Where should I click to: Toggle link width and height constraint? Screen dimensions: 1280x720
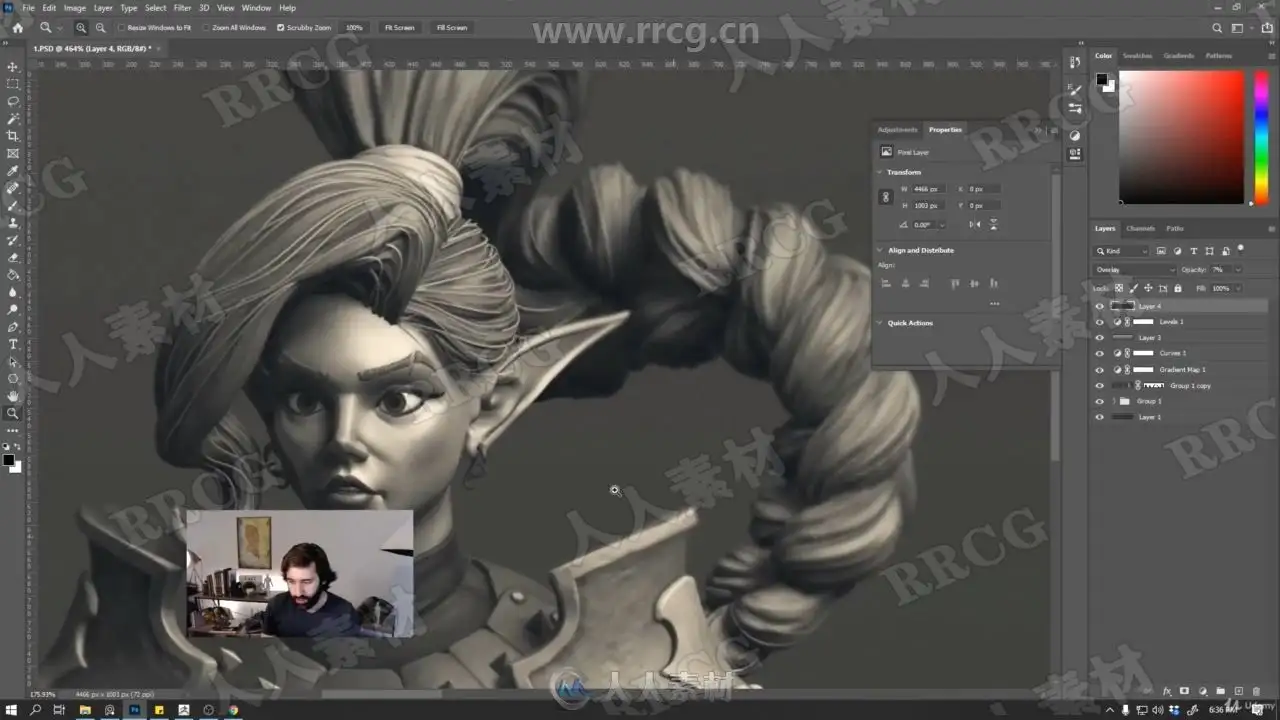885,197
